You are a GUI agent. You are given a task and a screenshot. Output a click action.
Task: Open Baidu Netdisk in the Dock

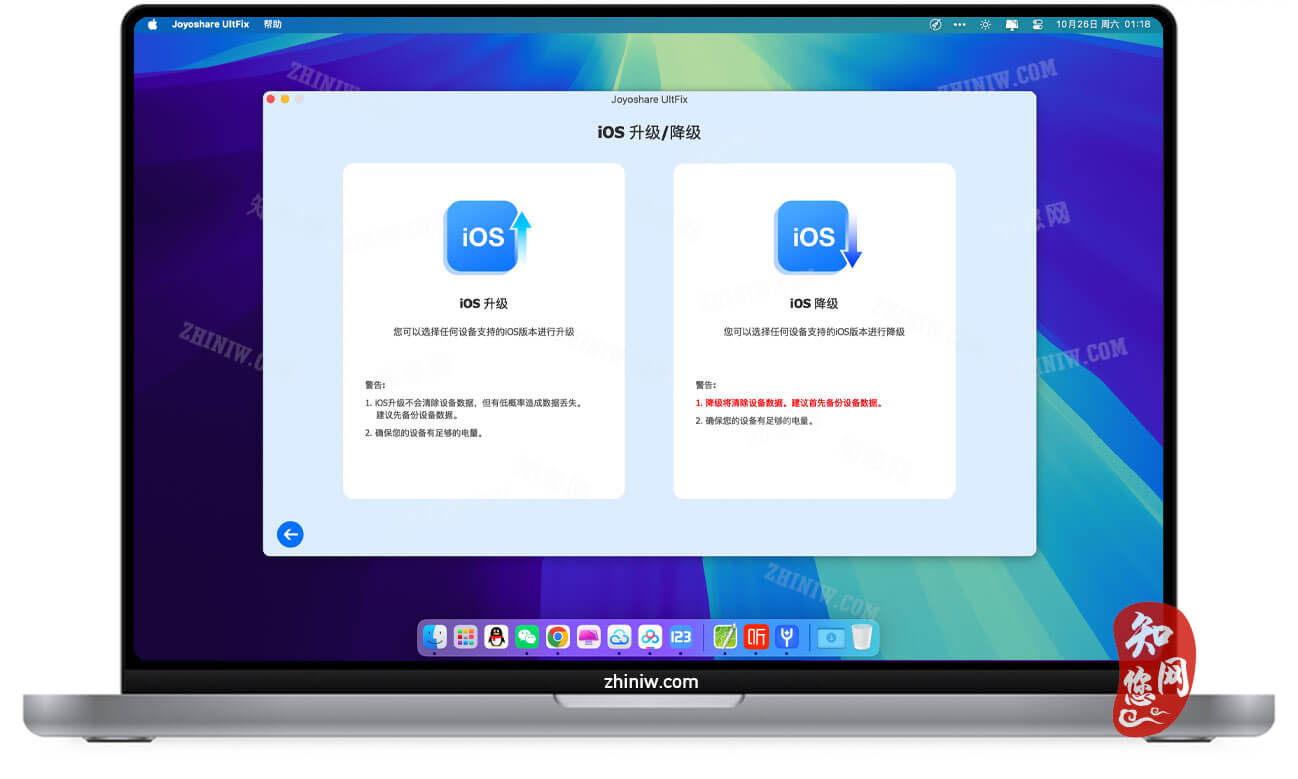[651, 637]
